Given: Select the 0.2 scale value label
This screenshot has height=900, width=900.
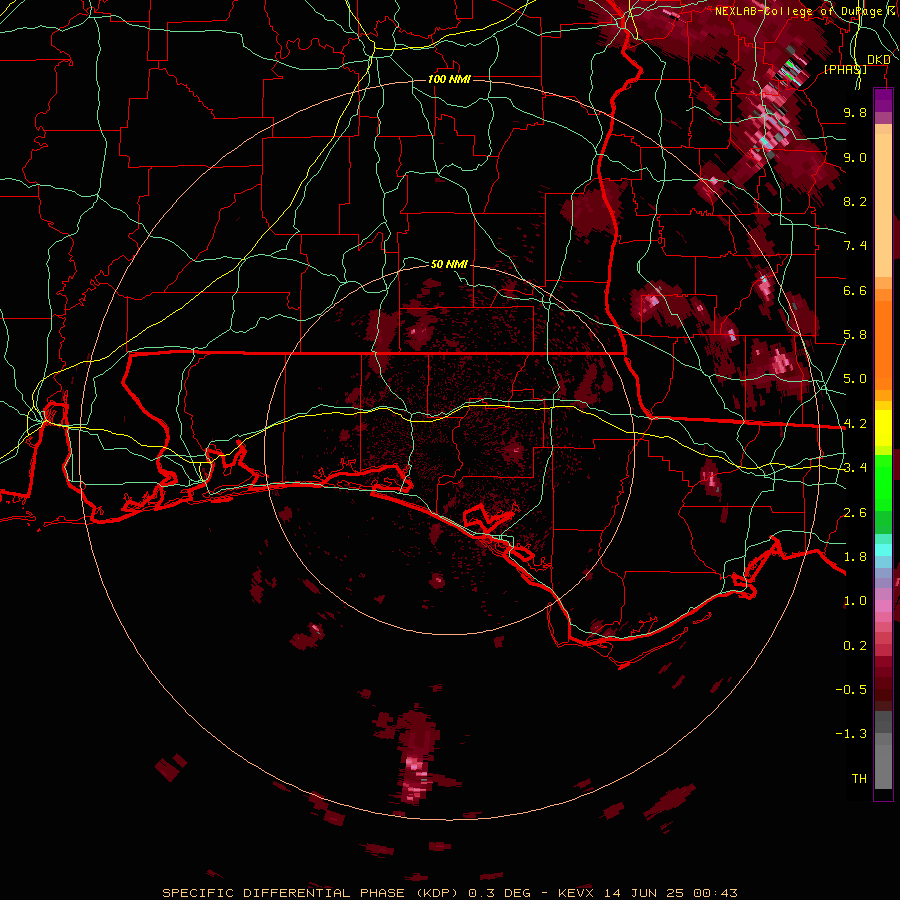Looking at the screenshot, I should tap(855, 646).
